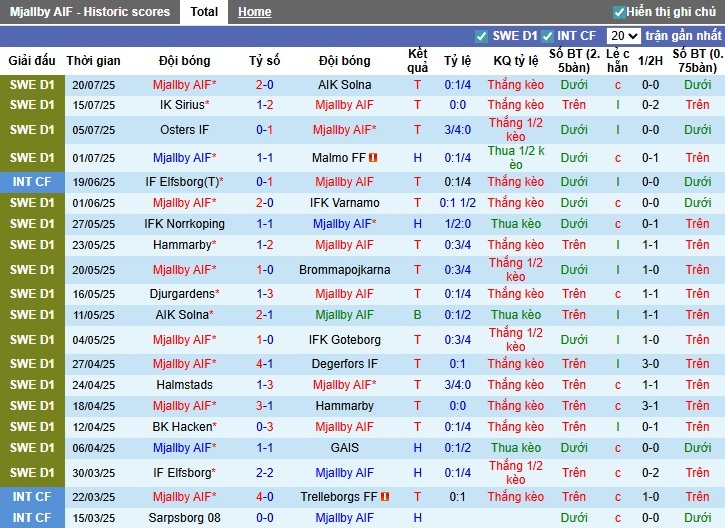This screenshot has height=528, width=725.
Task: Uncheck the INT CF filter checkbox
Action: 547,36
